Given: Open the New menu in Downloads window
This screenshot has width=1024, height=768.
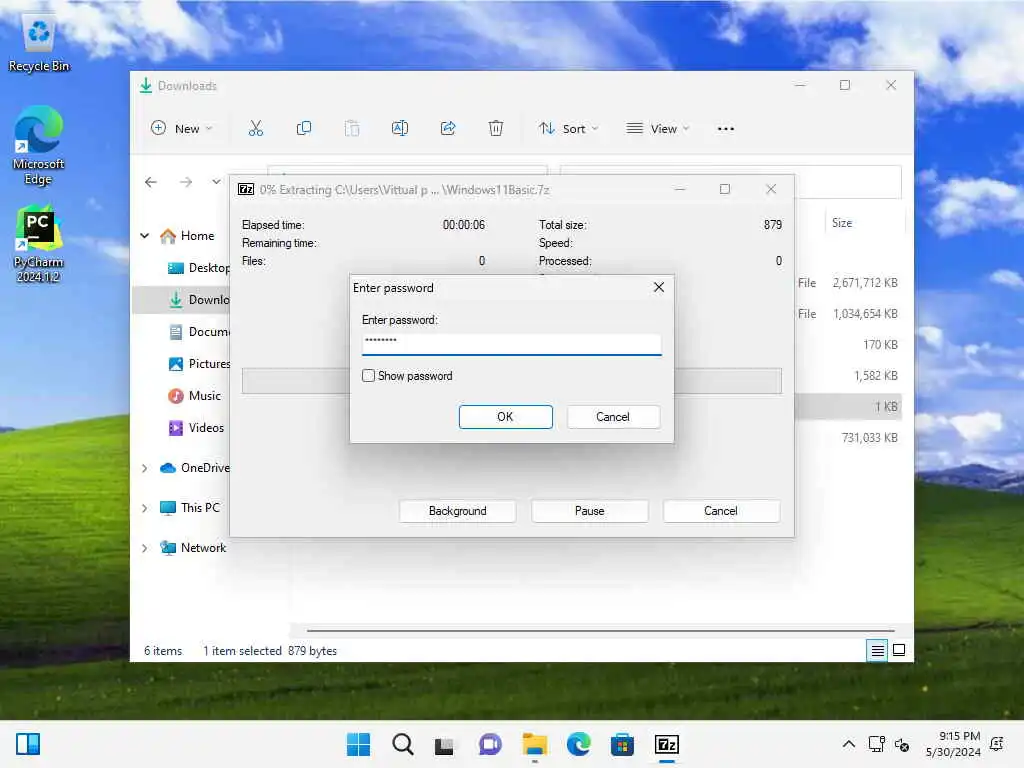Looking at the screenshot, I should [x=182, y=129].
